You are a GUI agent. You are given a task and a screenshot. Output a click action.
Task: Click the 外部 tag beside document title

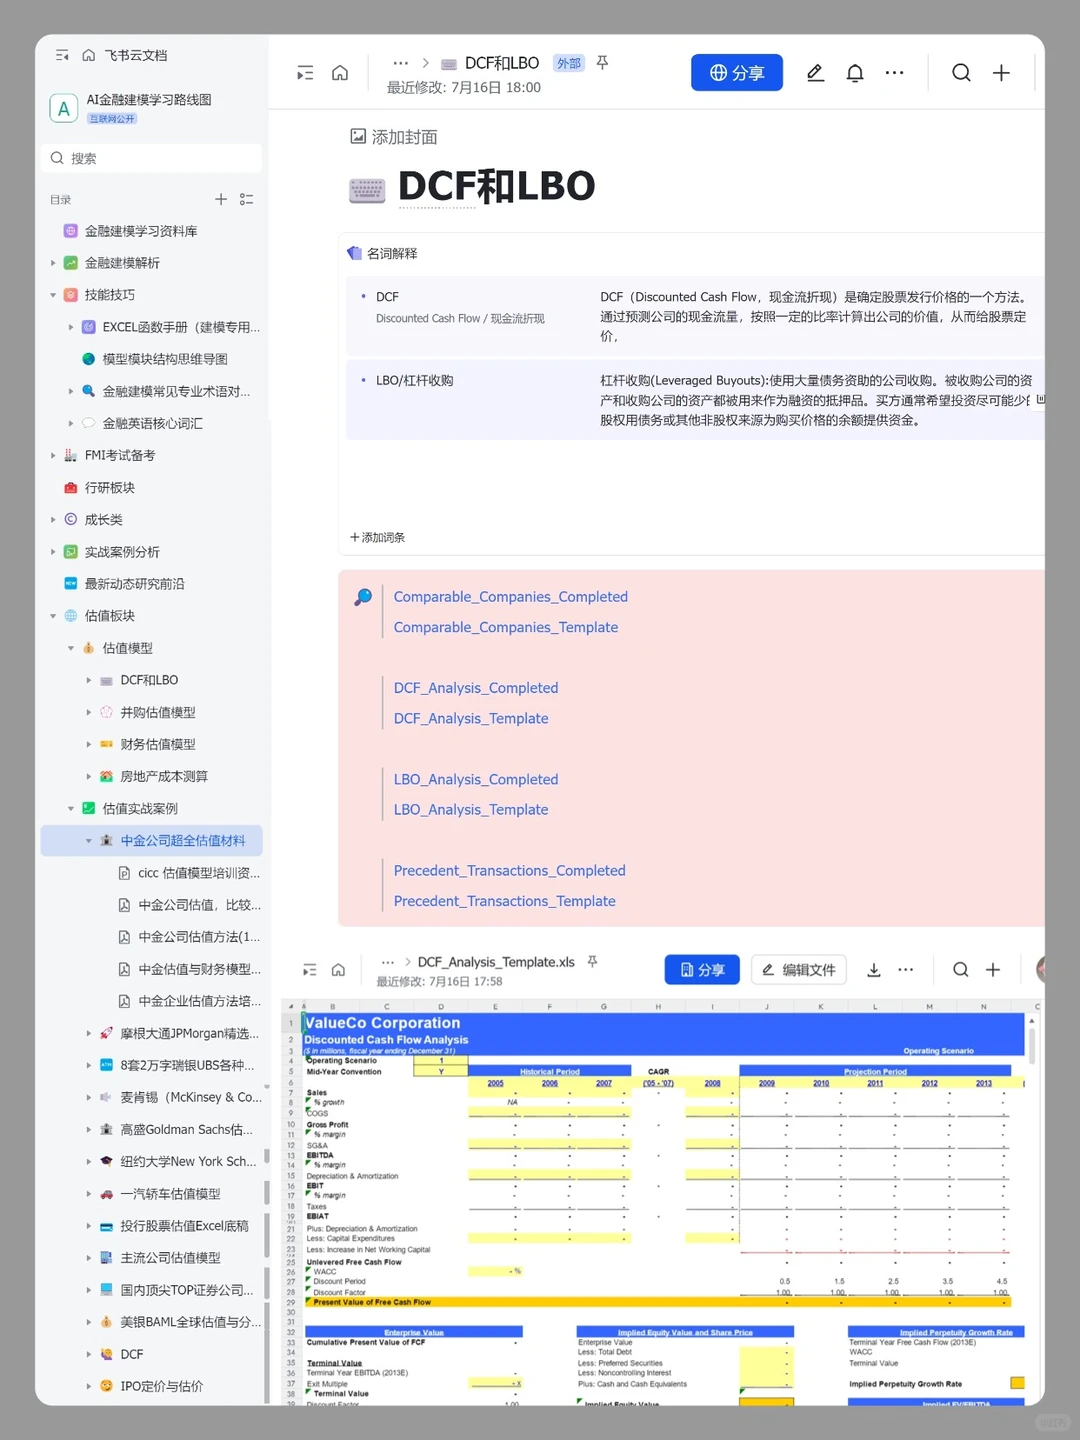pyautogui.click(x=569, y=63)
